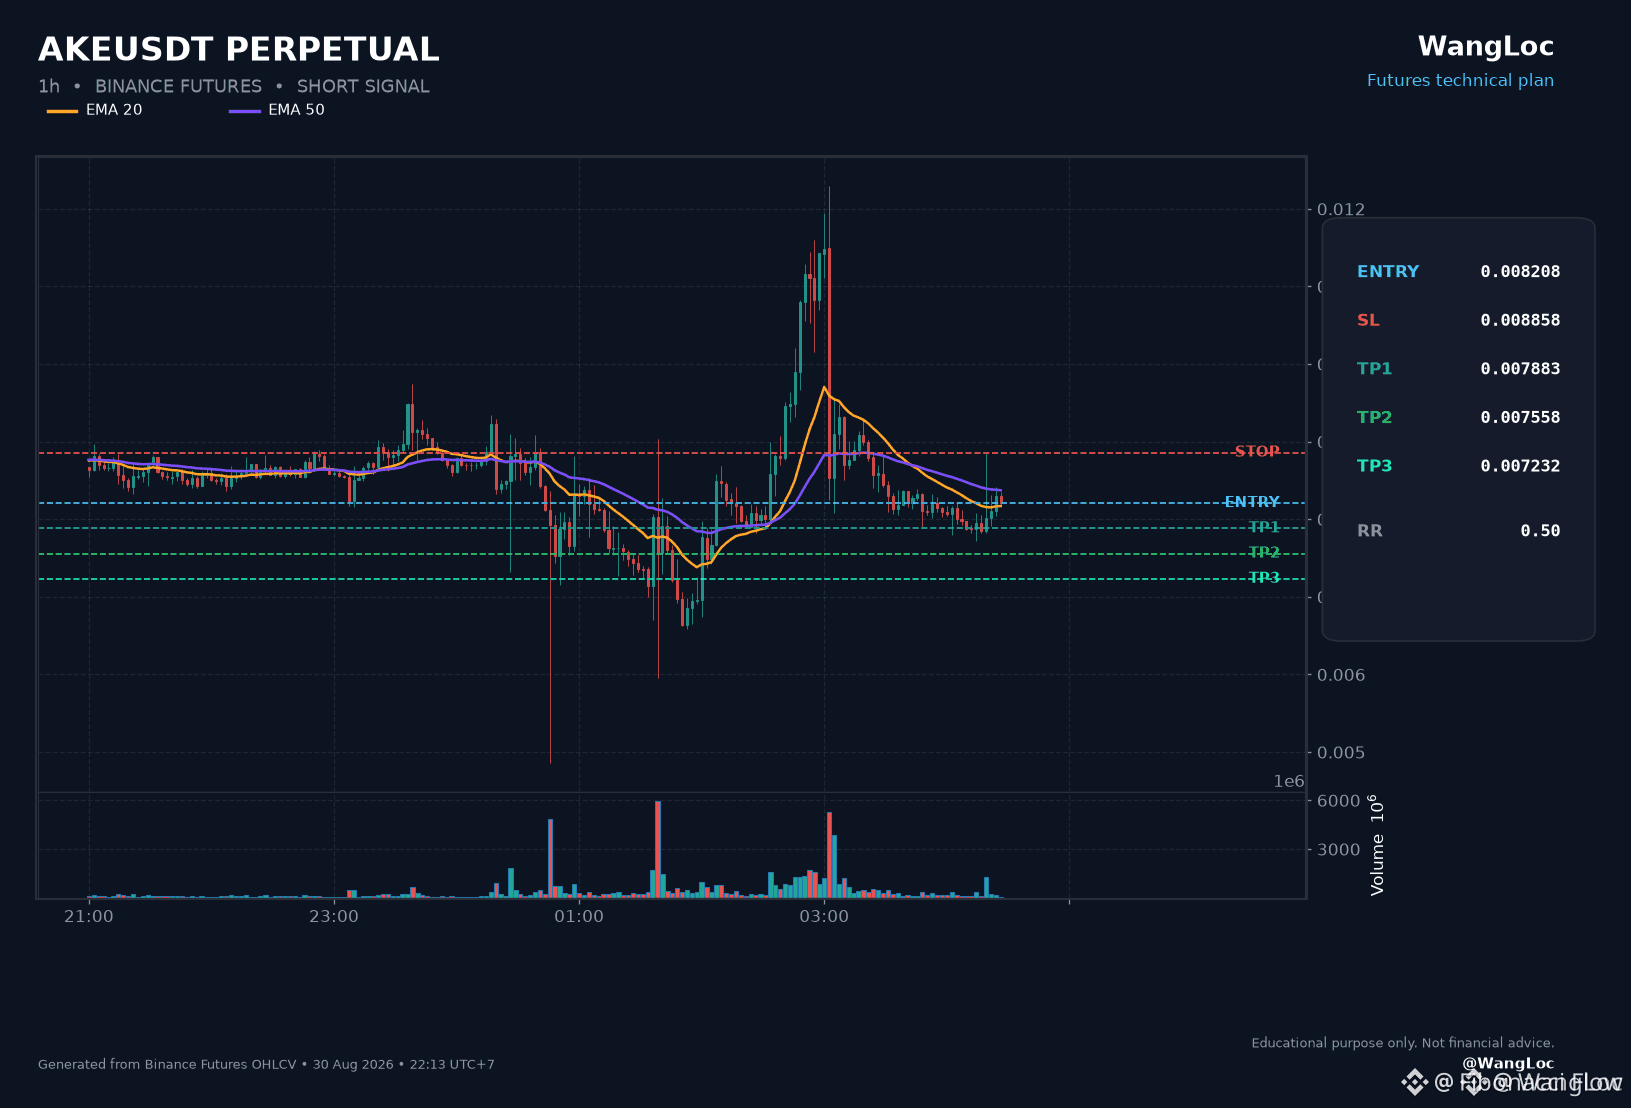Image resolution: width=1631 pixels, height=1108 pixels.
Task: Click the AKEUSDT PERPETUAL title
Action: click(x=239, y=49)
